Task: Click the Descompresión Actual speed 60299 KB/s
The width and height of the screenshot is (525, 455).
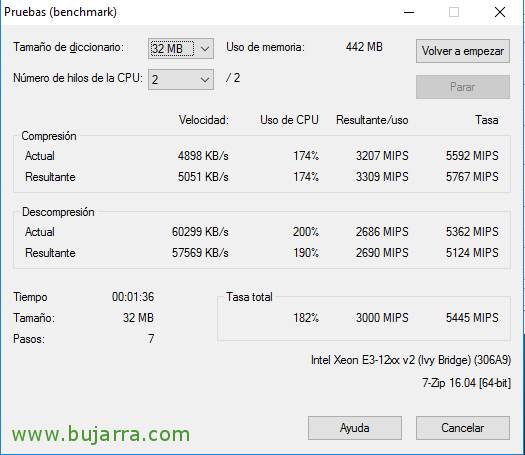Action: [x=200, y=231]
